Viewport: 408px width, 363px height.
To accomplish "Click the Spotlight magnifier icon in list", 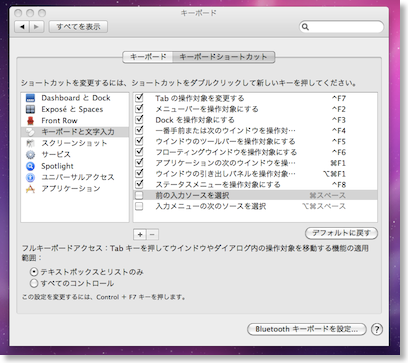I will click(30, 166).
